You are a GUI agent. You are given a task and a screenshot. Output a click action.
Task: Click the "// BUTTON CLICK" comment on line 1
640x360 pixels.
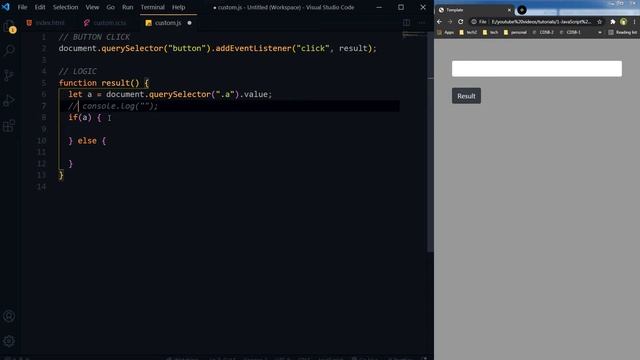(94, 37)
